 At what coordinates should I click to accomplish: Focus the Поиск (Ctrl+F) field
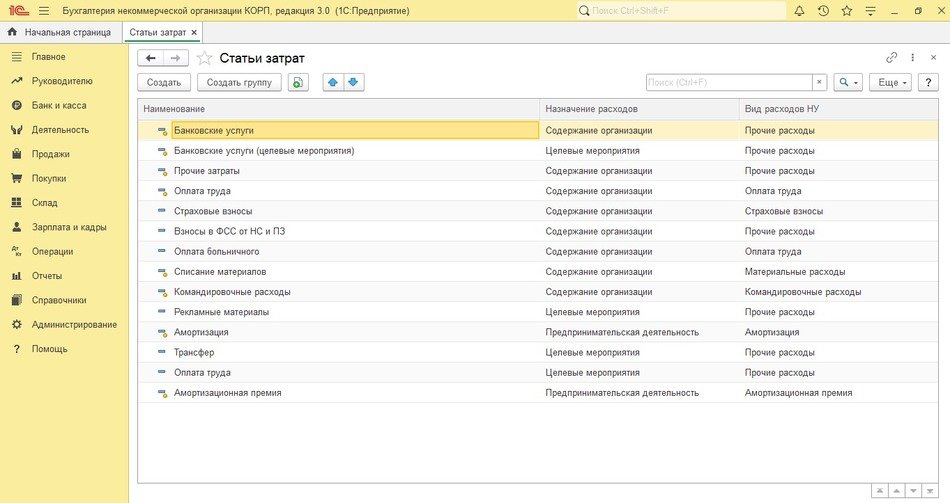pos(729,82)
